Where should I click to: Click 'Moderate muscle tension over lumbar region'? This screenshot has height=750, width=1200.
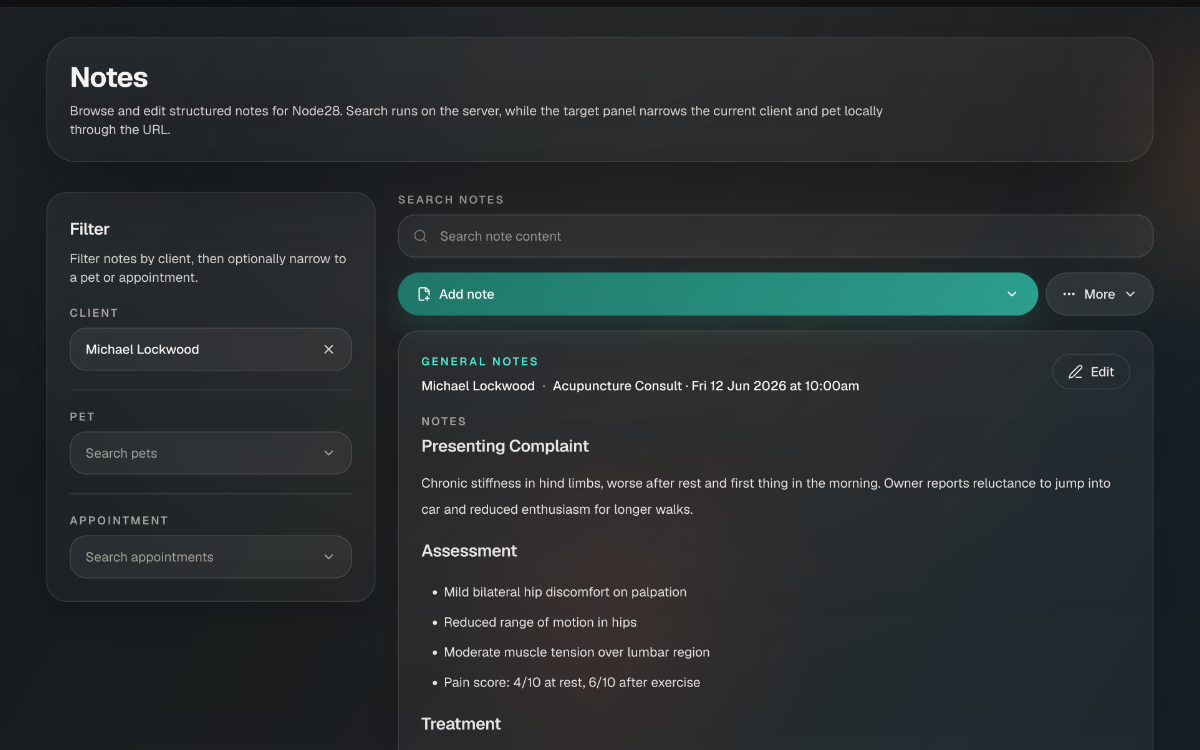(577, 652)
